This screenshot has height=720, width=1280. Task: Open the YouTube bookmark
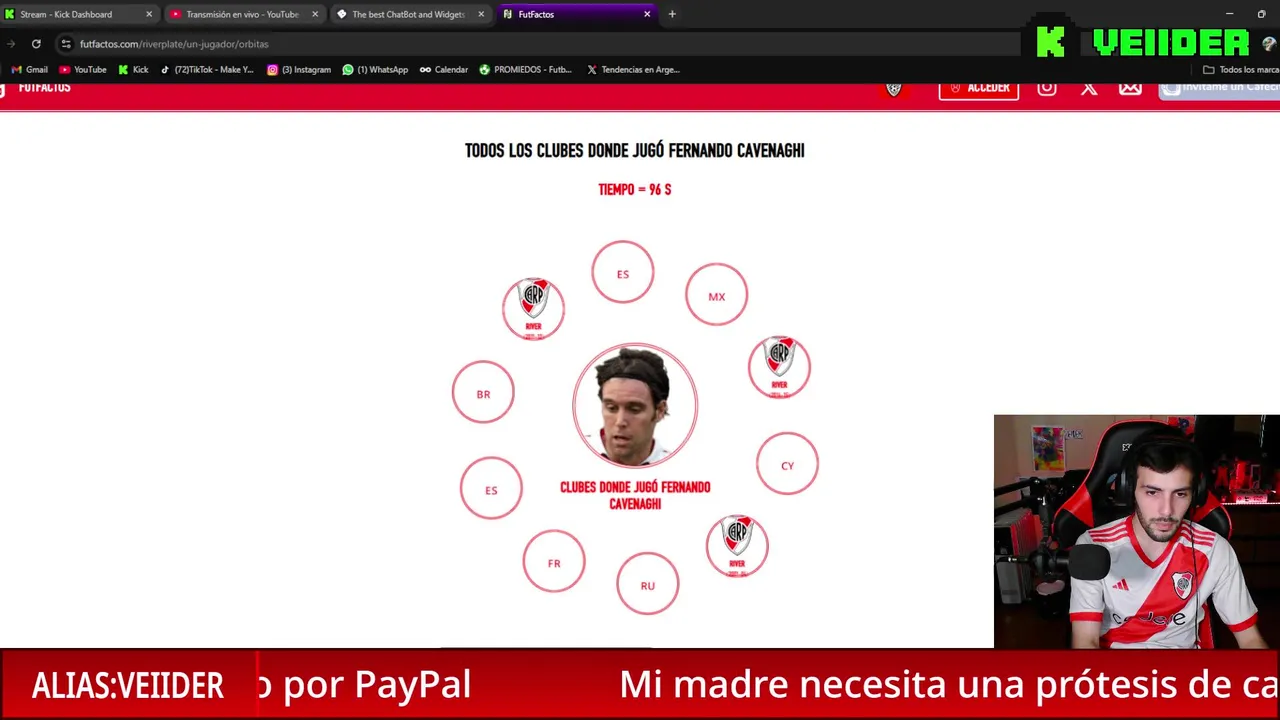[x=83, y=70]
